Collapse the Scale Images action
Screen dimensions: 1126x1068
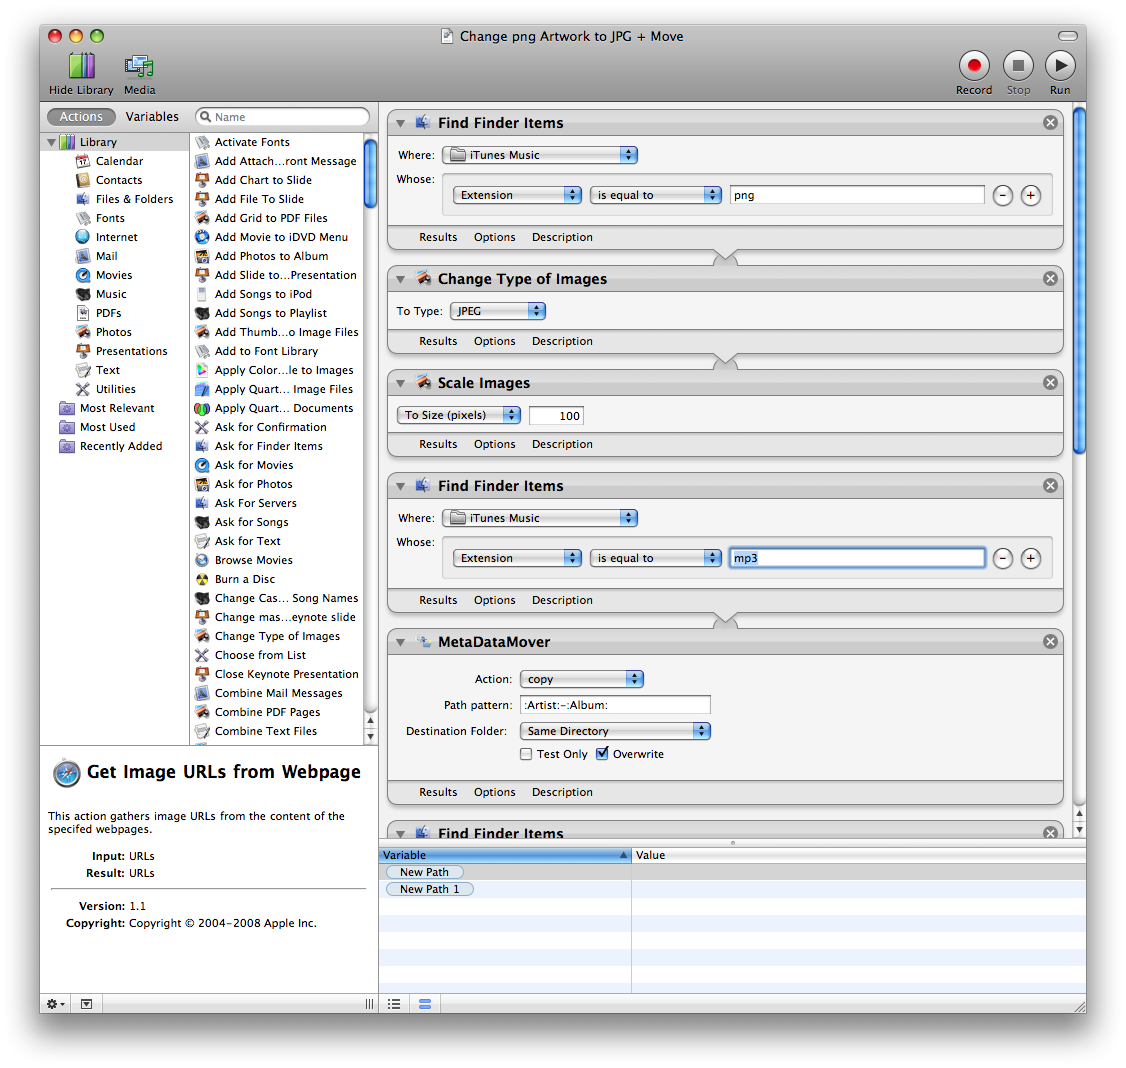[401, 383]
